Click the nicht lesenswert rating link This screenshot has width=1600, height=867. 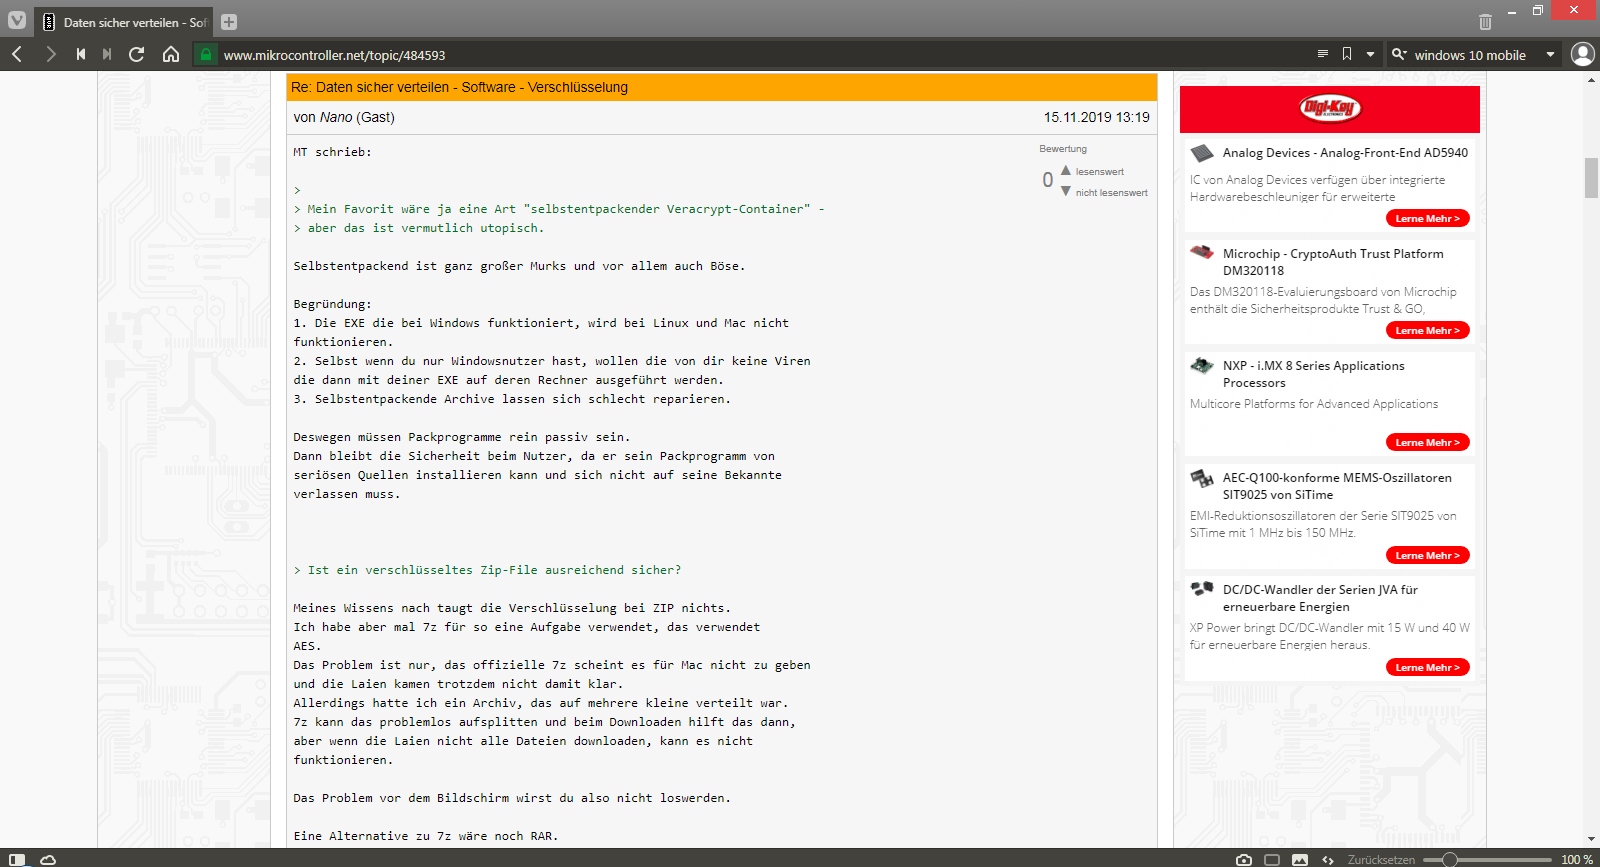pos(1112,193)
